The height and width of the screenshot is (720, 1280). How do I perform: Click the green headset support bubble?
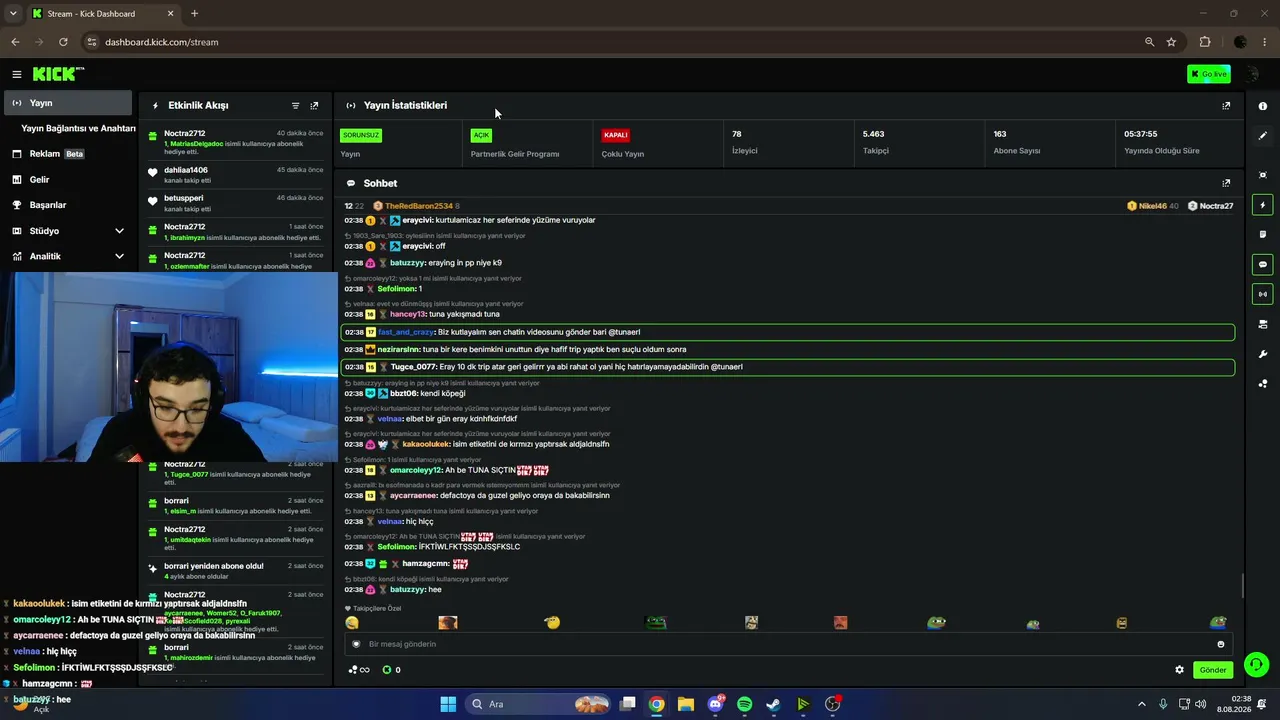point(1257,664)
